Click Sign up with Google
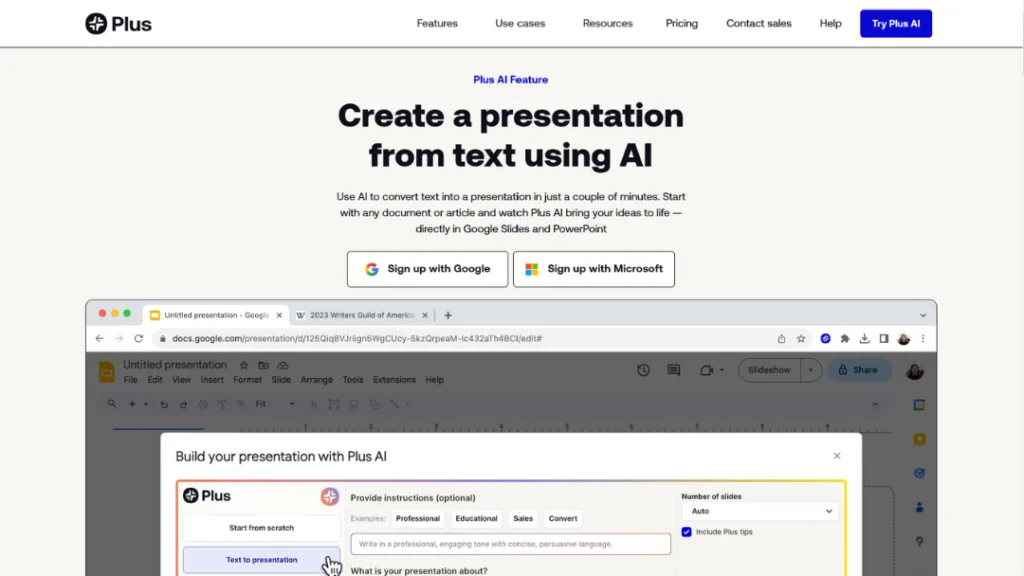This screenshot has width=1024, height=576. [427, 269]
